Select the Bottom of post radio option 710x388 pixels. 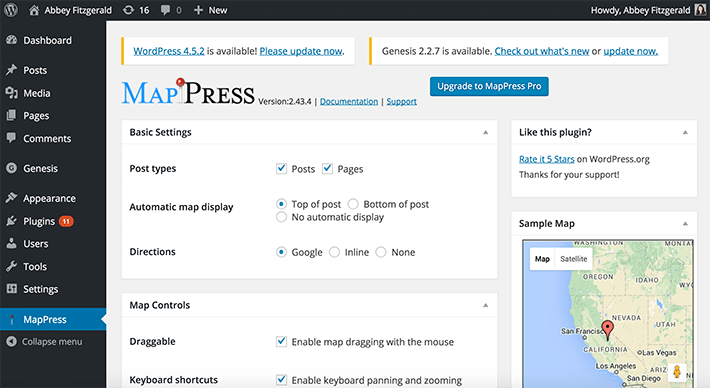tap(353, 204)
